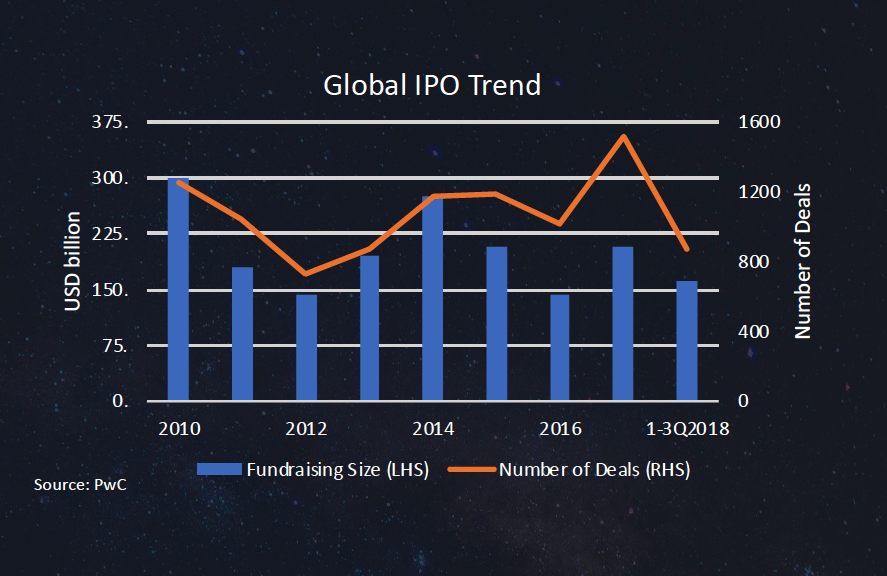Click the 2010 fundraising bar
The height and width of the screenshot is (576, 887).
pyautogui.click(x=178, y=290)
